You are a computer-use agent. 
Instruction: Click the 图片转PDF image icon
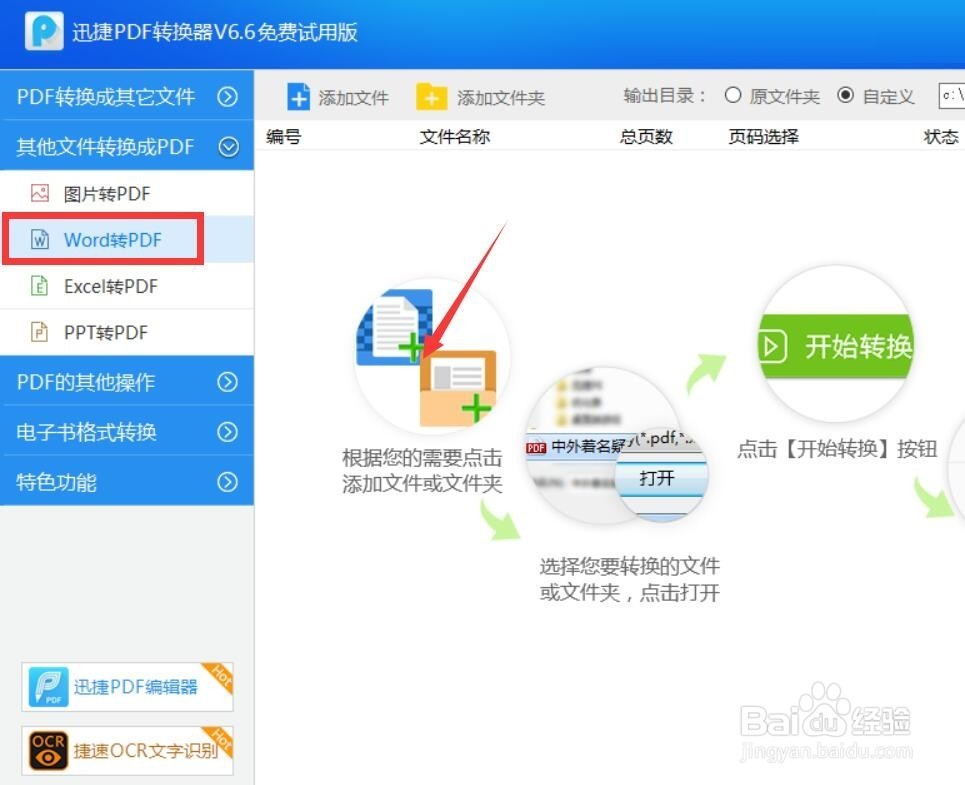(x=40, y=193)
